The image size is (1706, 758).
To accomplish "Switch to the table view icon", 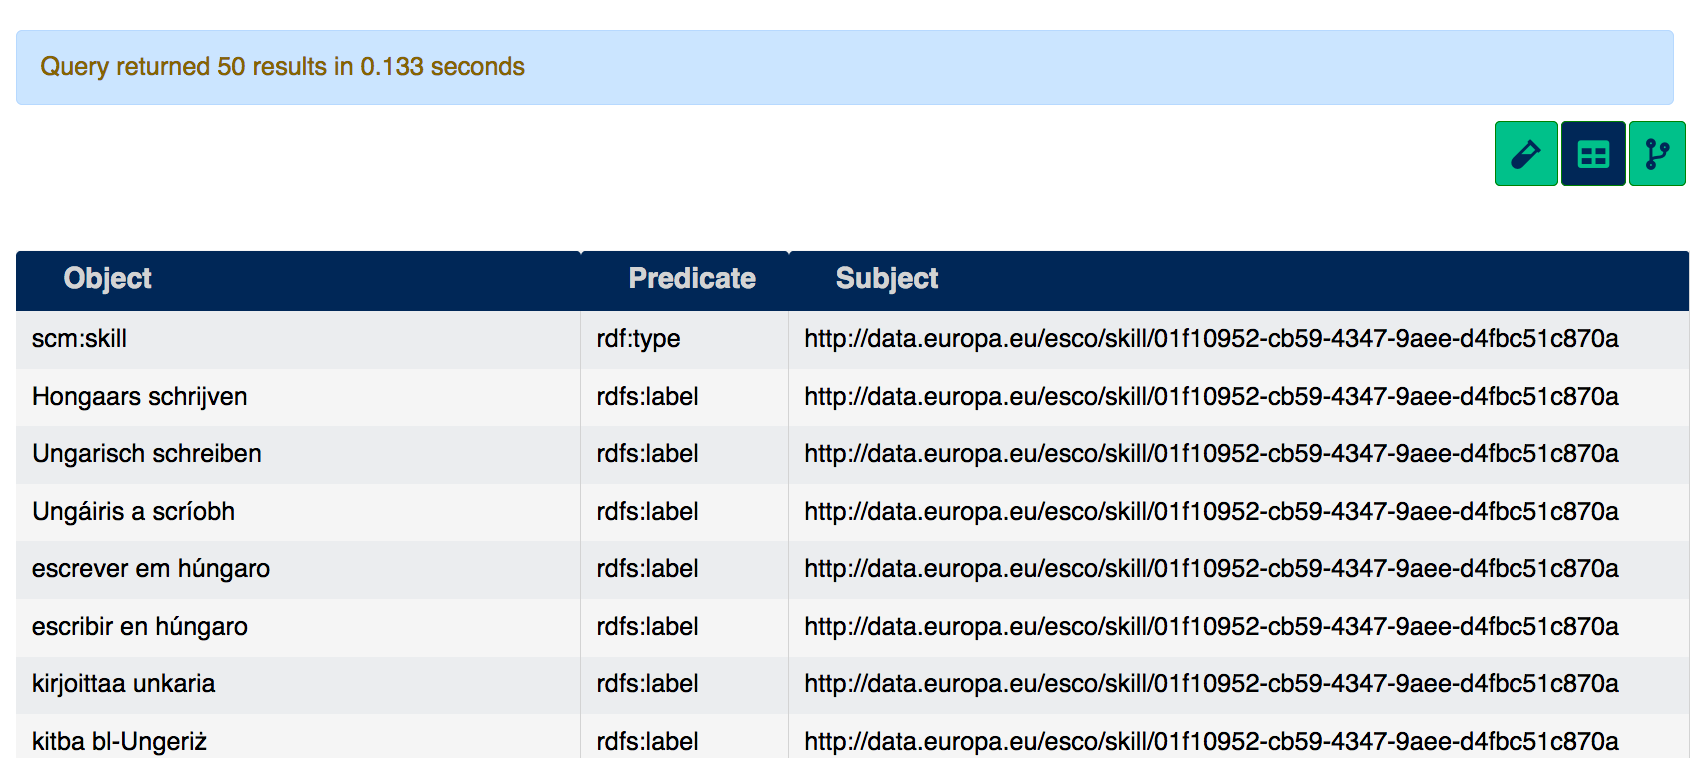I will pyautogui.click(x=1593, y=154).
